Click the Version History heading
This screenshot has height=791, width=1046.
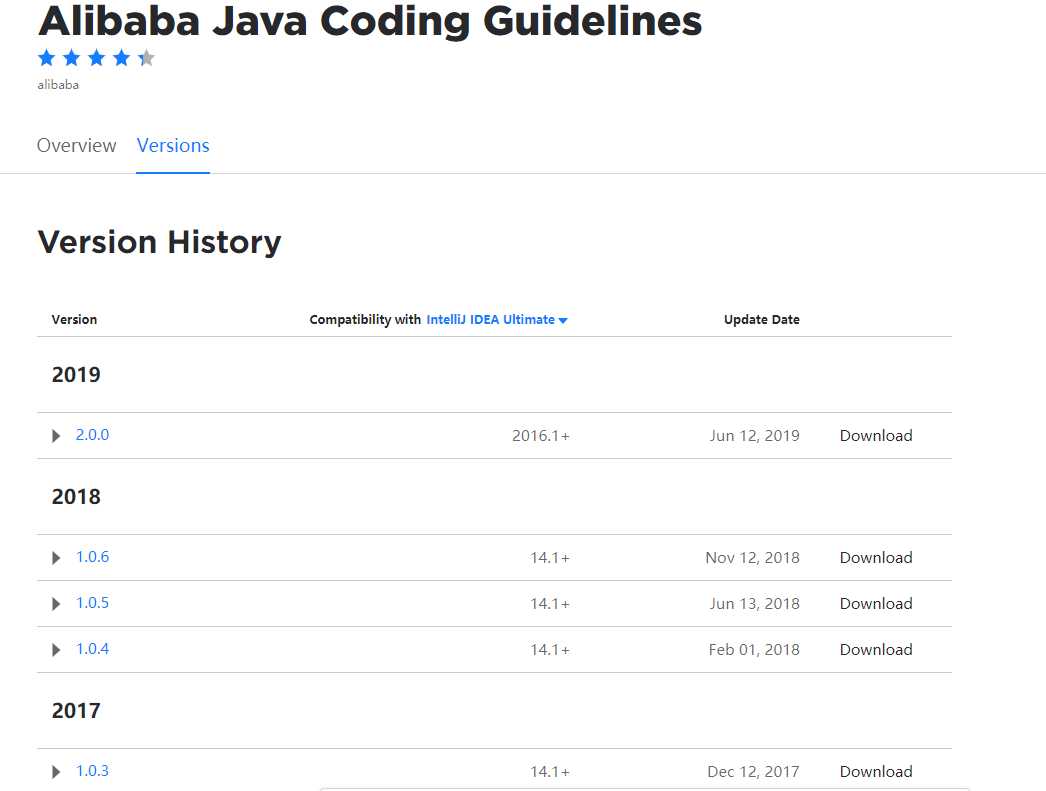point(159,241)
